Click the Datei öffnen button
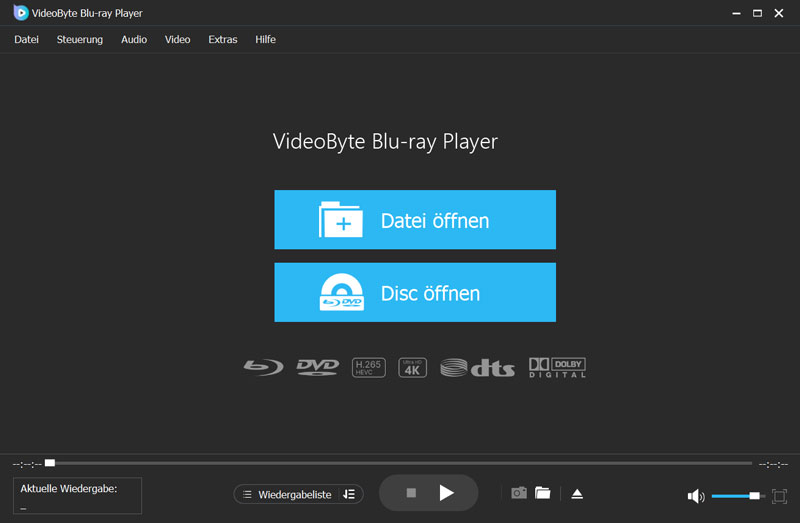 pos(415,220)
